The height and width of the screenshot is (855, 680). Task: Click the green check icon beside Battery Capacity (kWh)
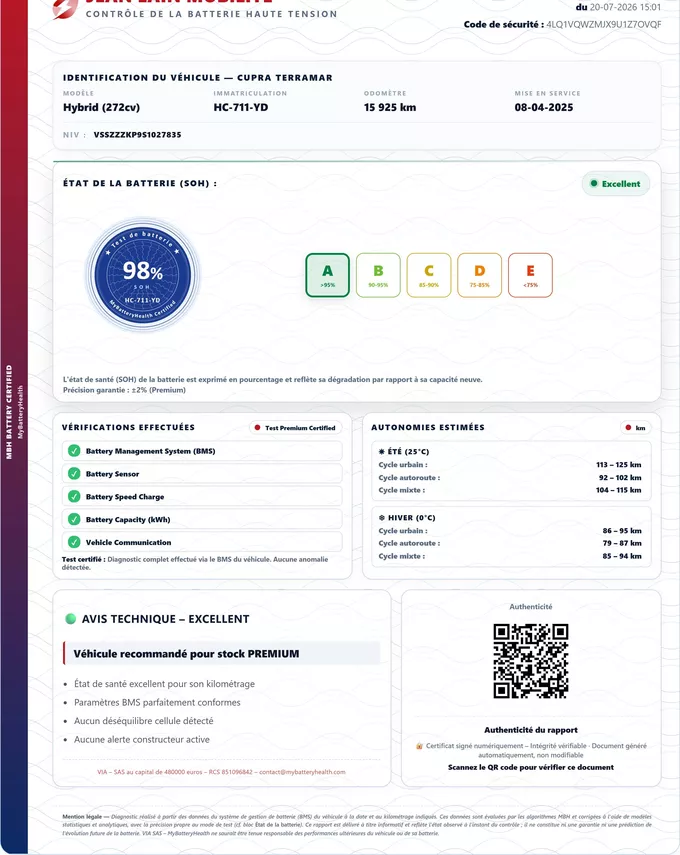(x=74, y=520)
